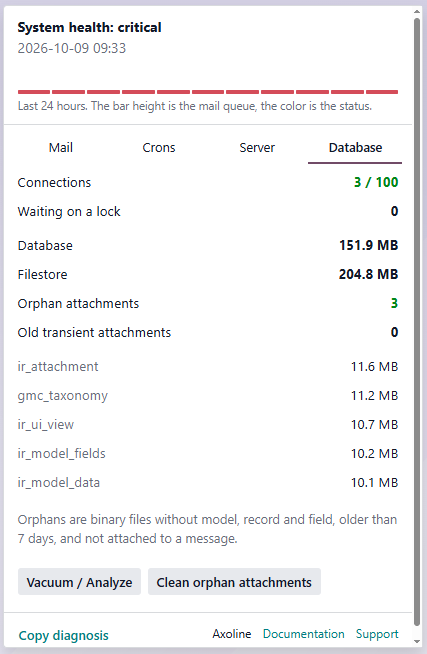
Task: Click the Old transient attachments label
Action: click(94, 332)
